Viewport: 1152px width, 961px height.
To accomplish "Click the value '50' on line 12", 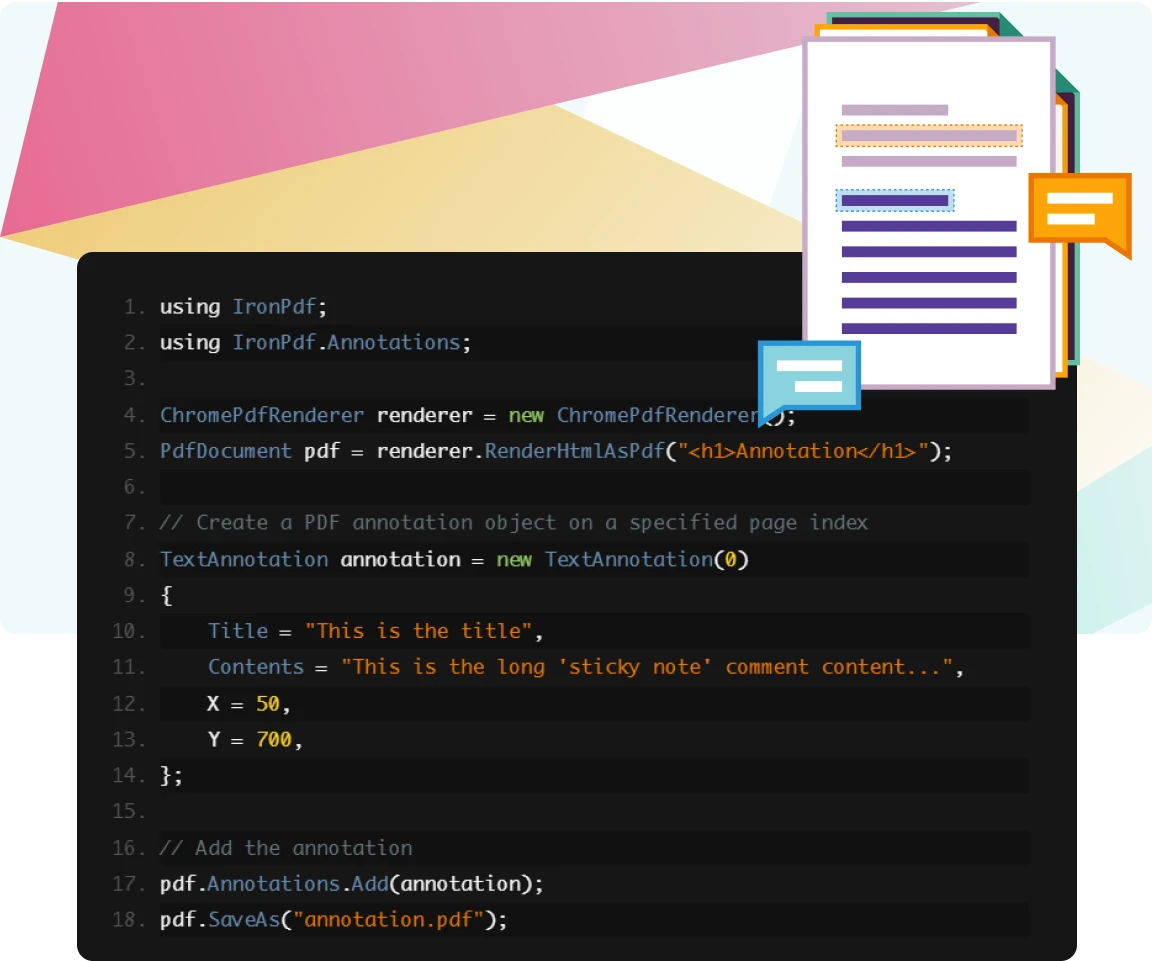I will (267, 704).
